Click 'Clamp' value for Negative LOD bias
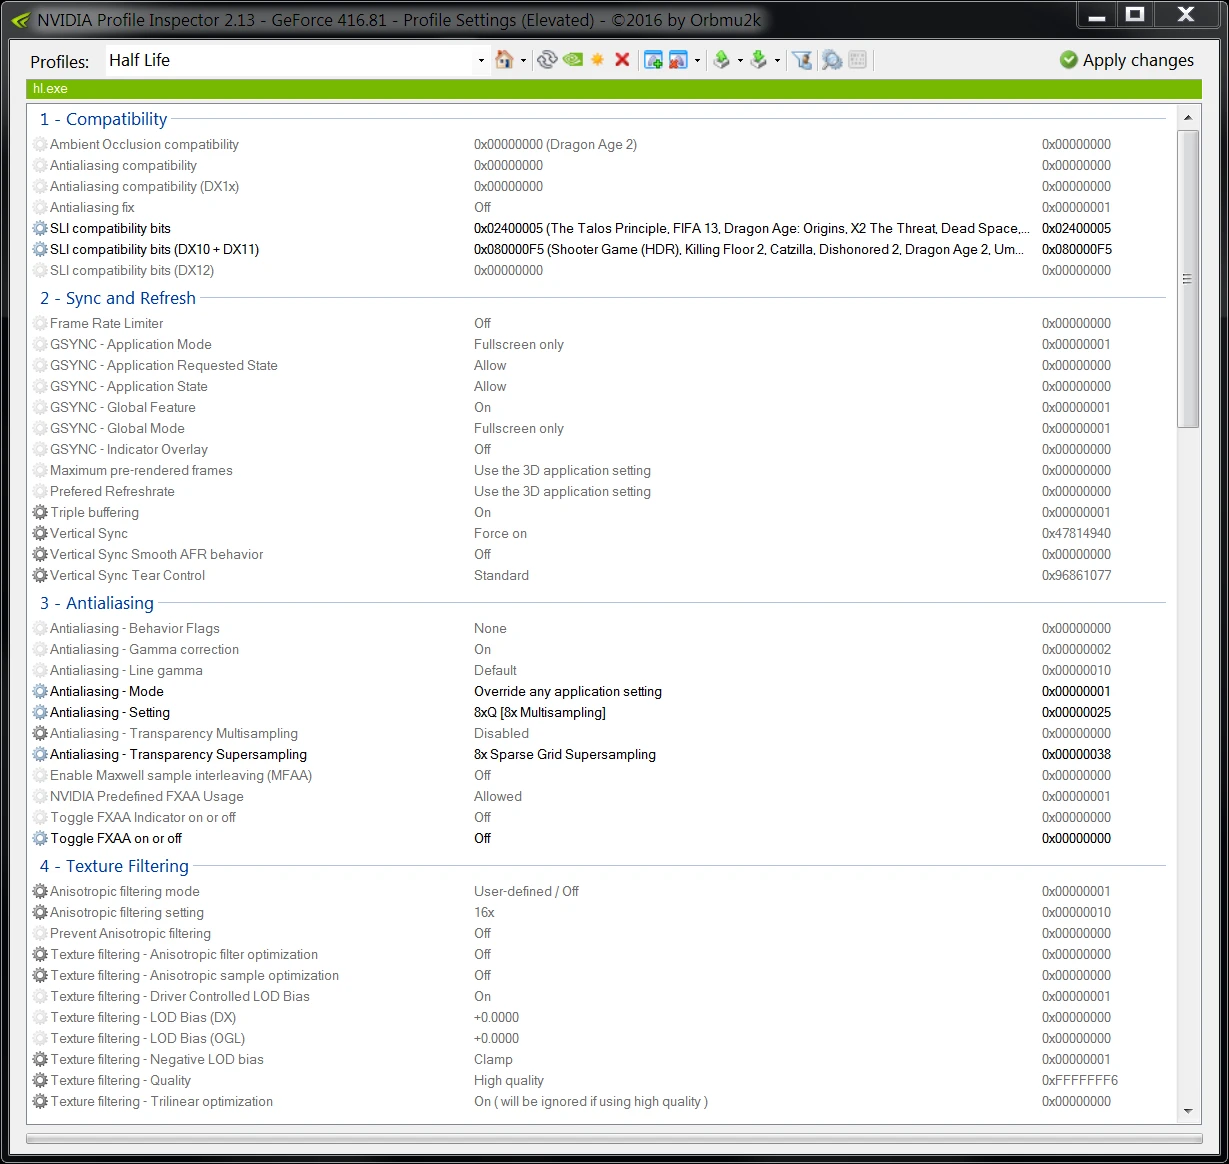 pyautogui.click(x=493, y=1059)
